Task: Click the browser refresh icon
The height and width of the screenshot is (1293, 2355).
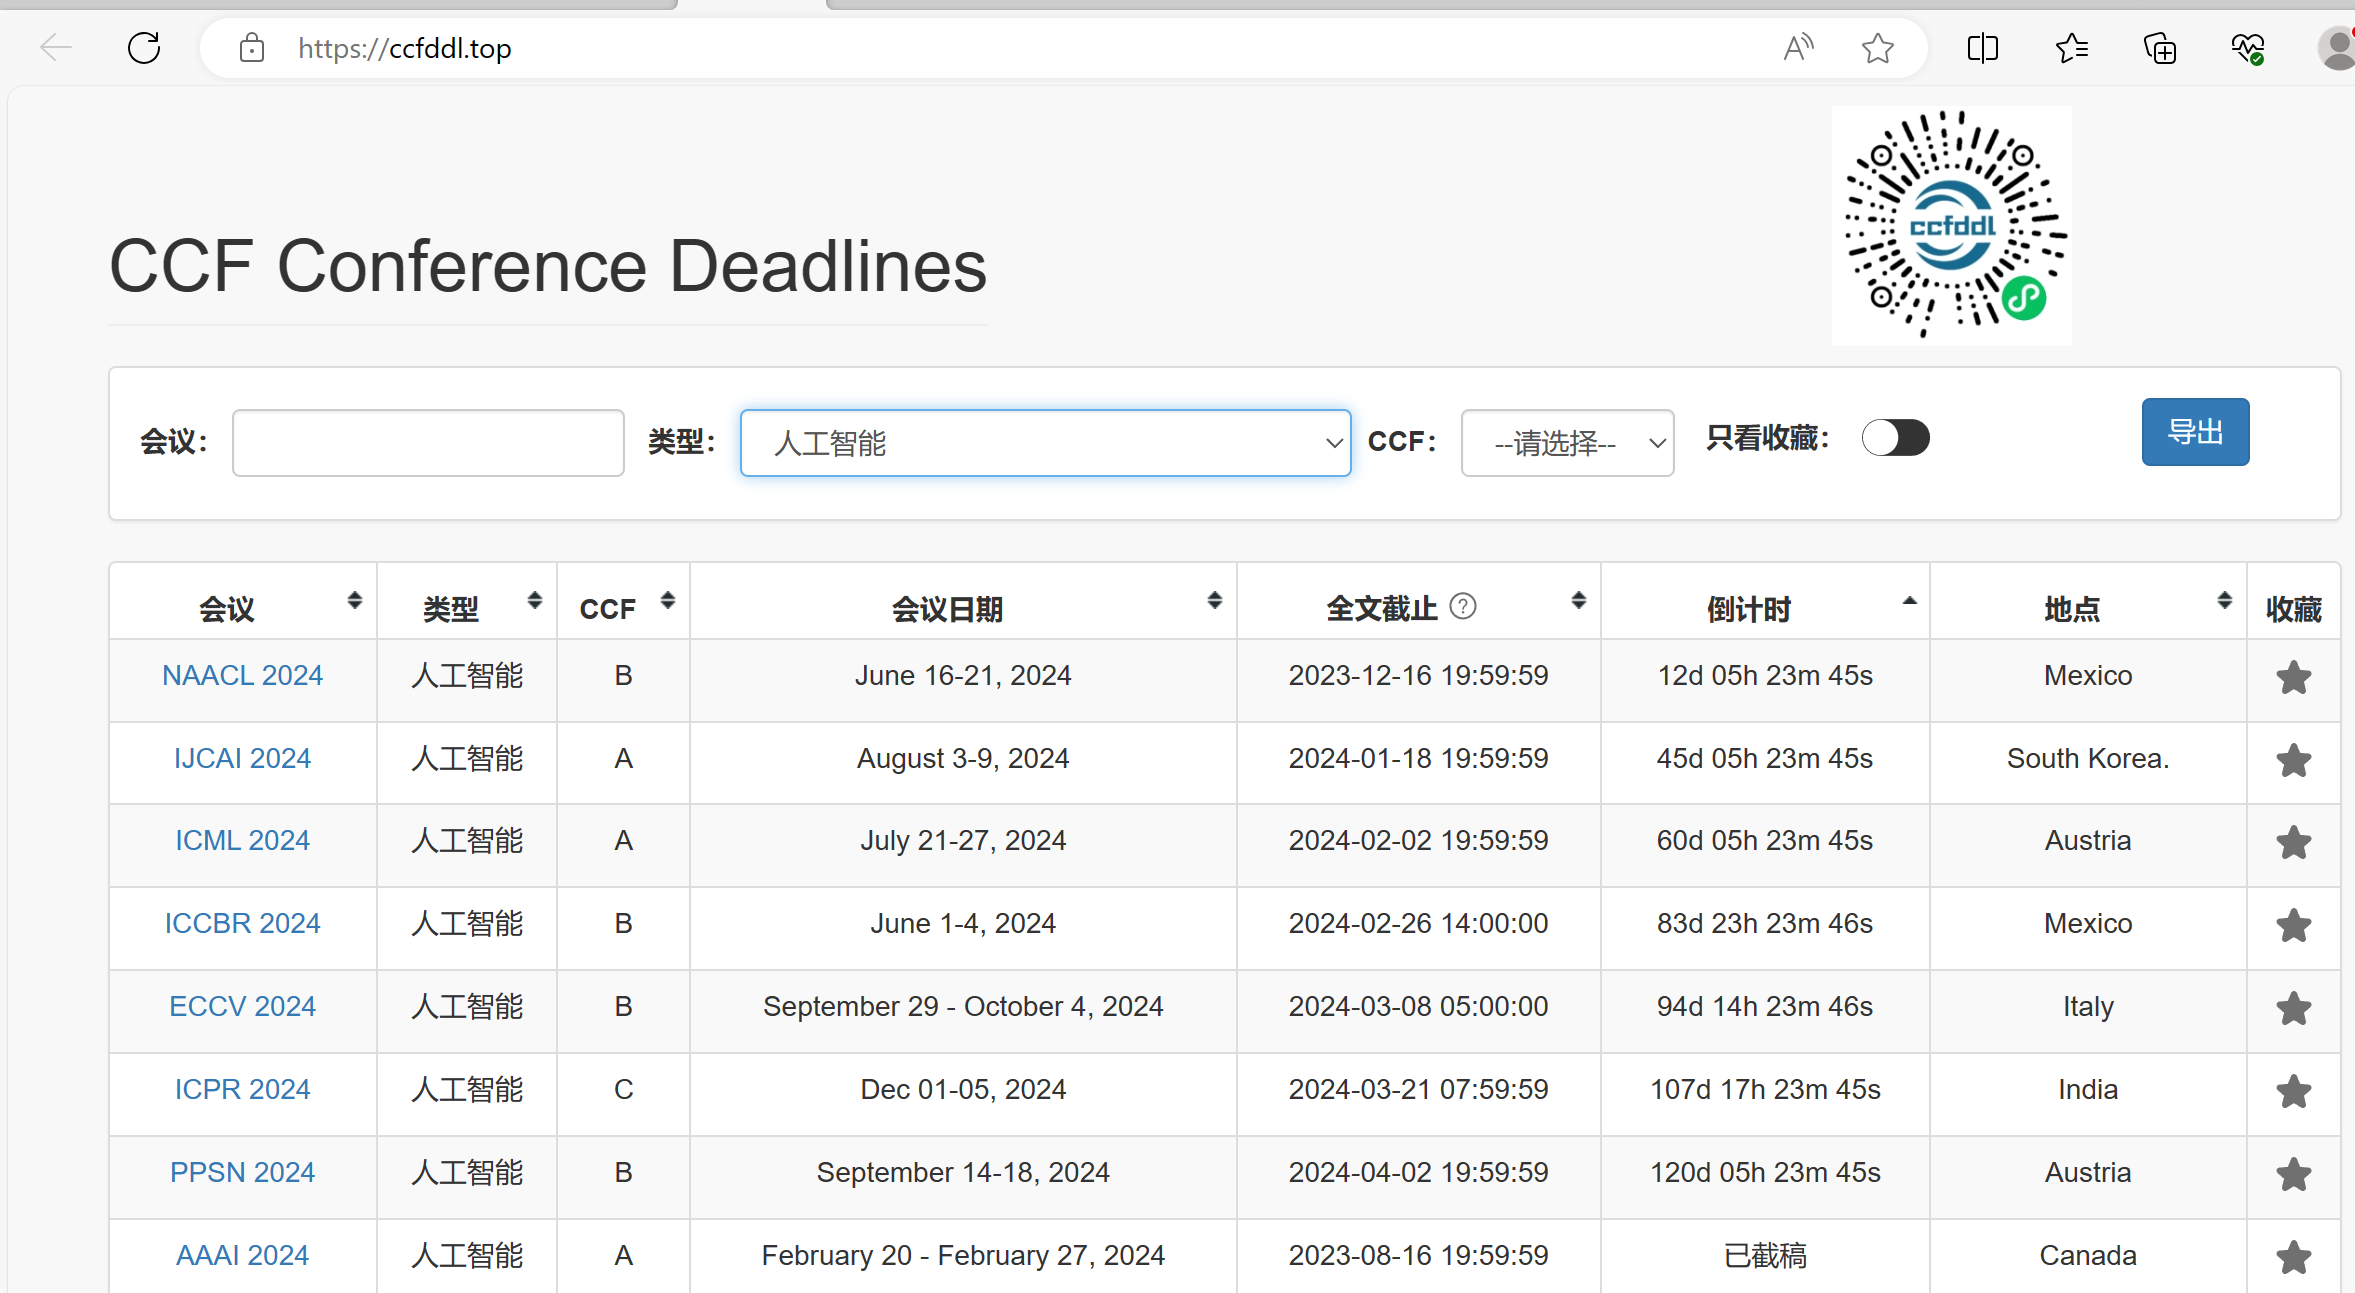Action: (144, 48)
